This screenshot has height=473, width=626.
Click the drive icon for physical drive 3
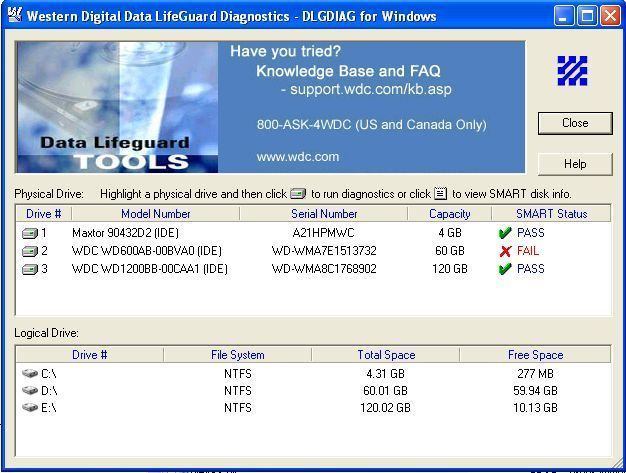[x=30, y=269]
